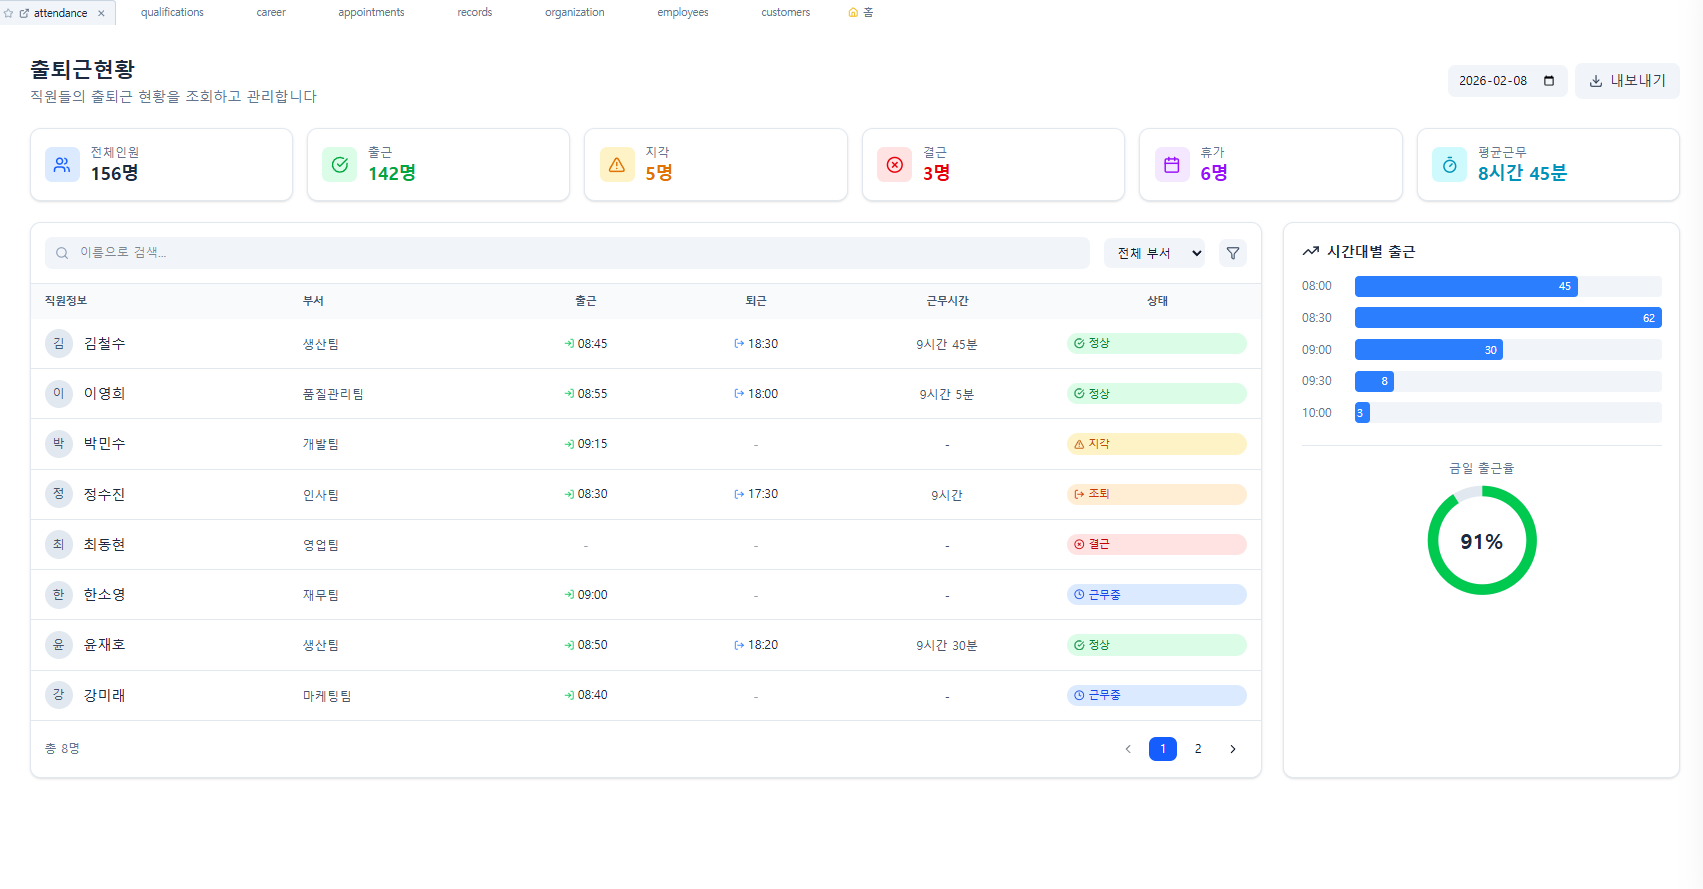Viewport: 1703px width, 889px height.
Task: Close the attendance tab
Action: [x=101, y=13]
